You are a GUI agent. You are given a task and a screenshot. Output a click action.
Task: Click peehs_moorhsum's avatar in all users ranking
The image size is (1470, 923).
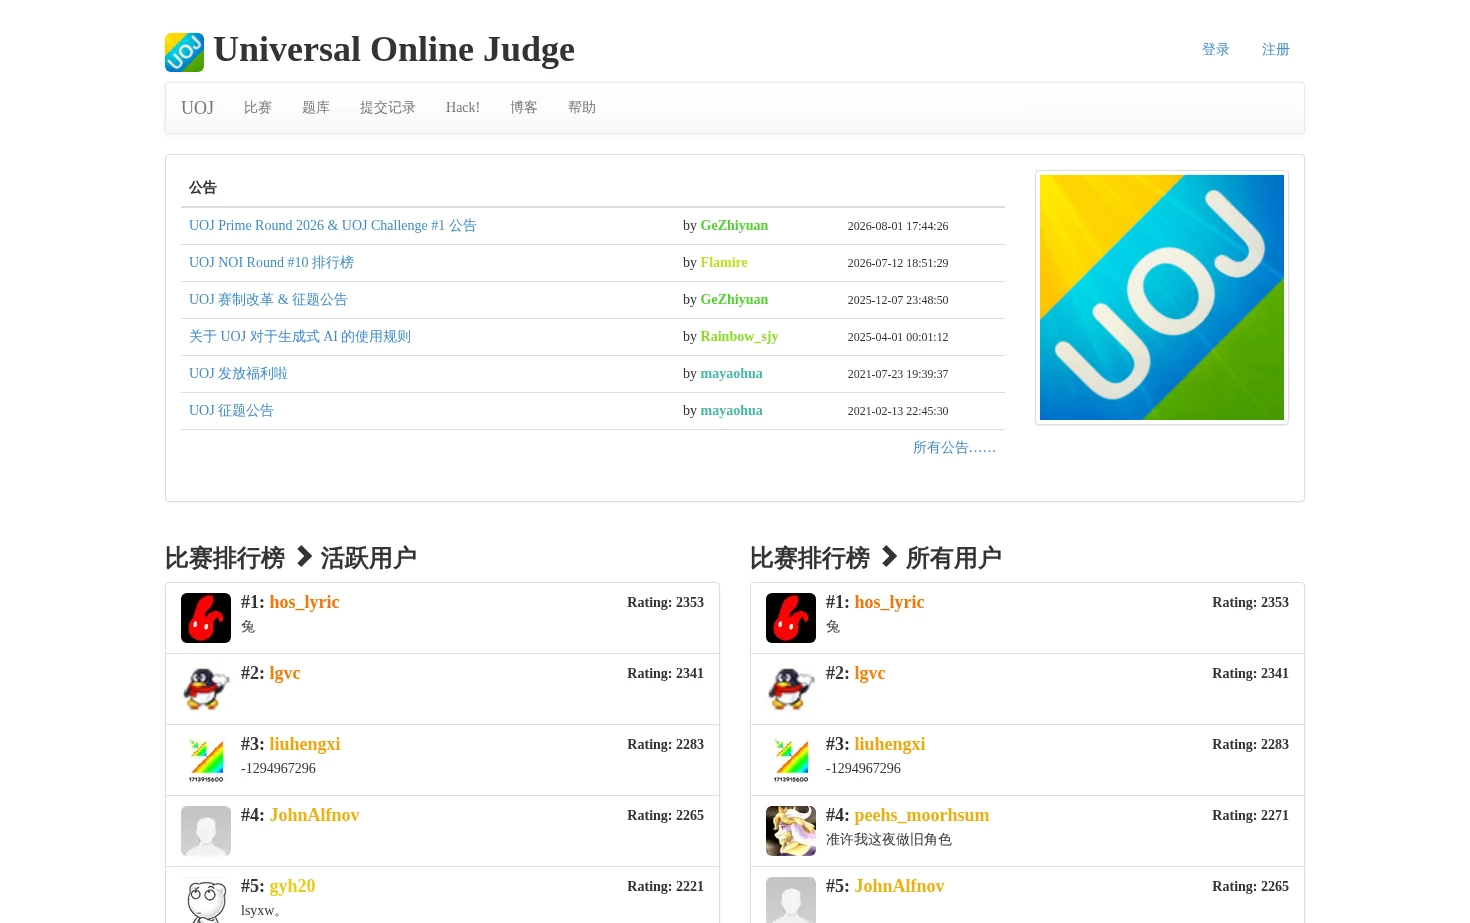[x=791, y=831]
